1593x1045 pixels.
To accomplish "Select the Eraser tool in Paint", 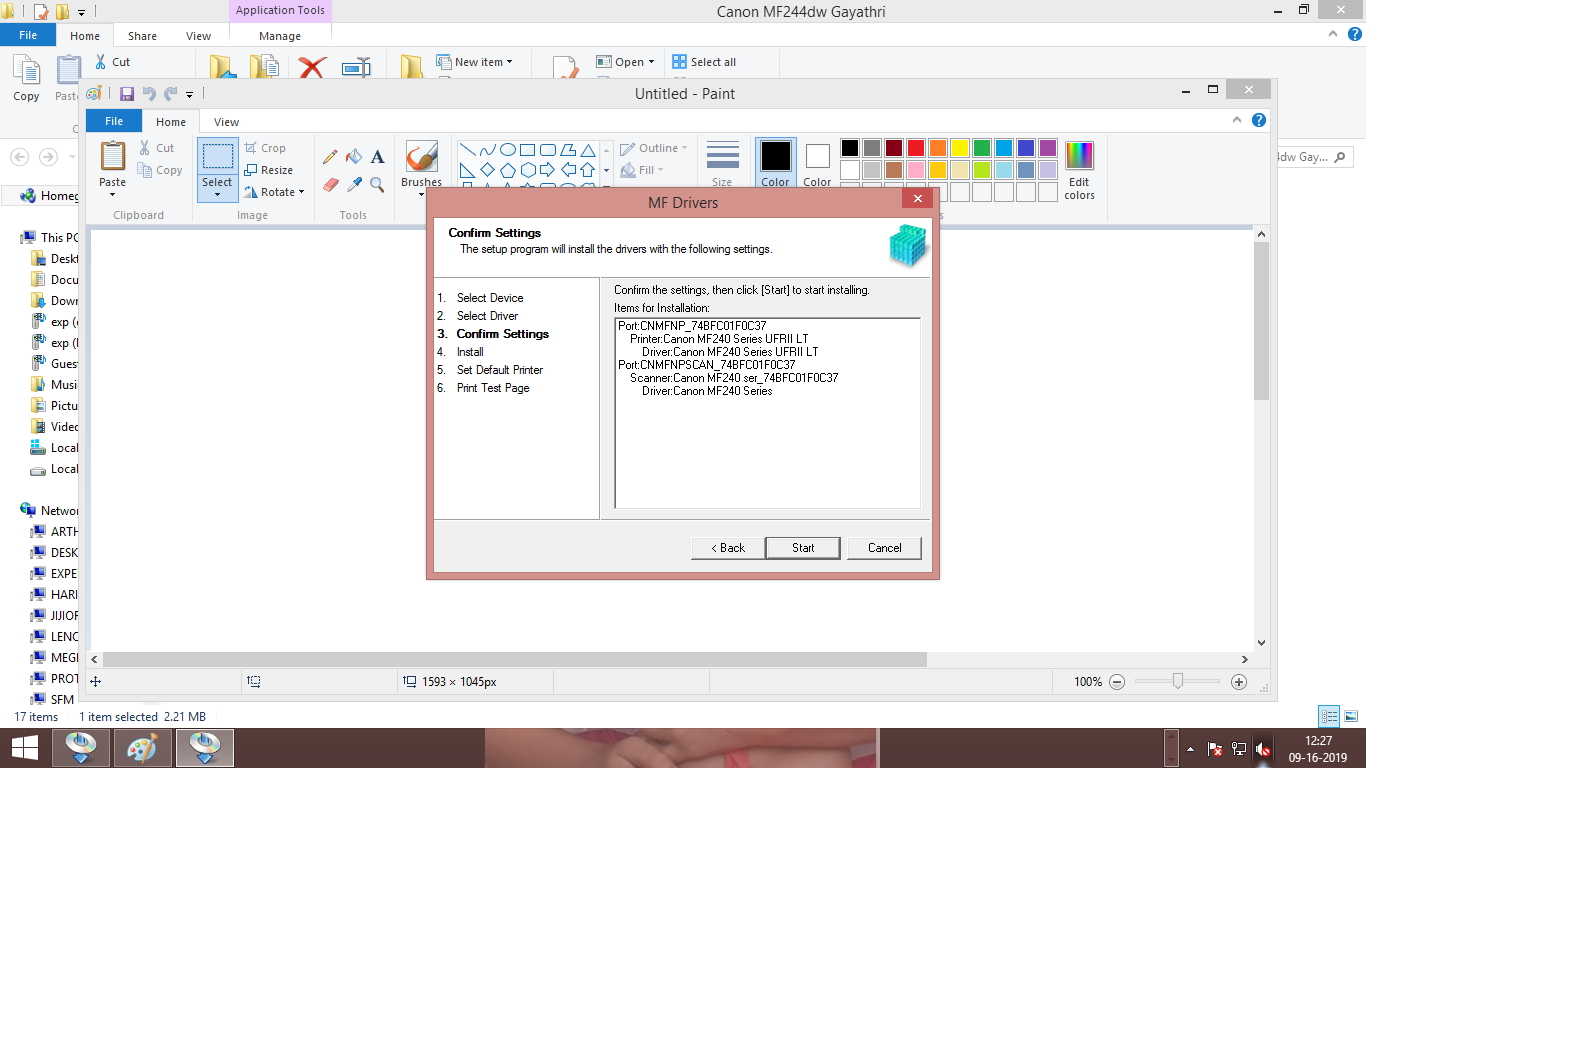I will pyautogui.click(x=330, y=184).
